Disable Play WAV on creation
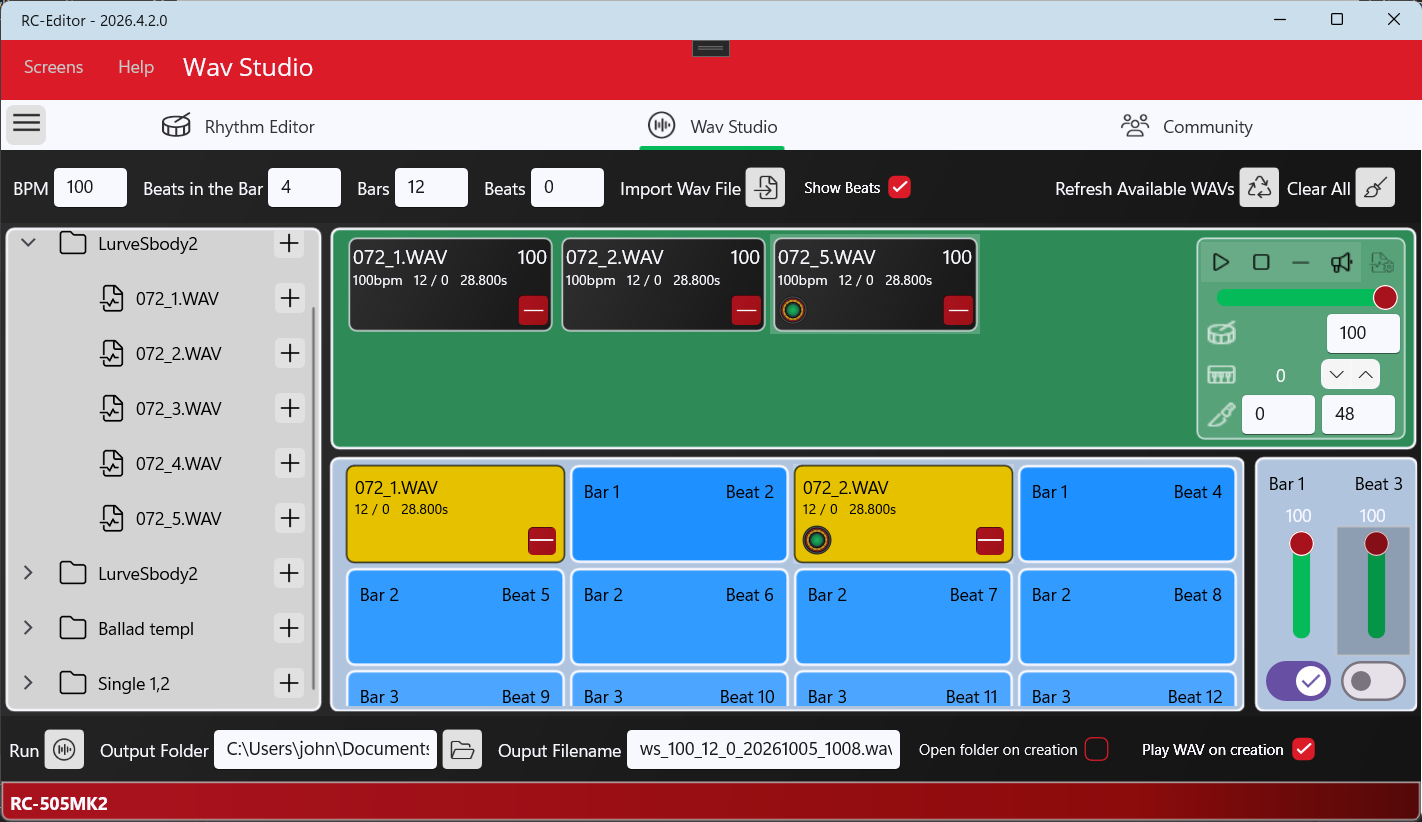Viewport: 1422px width, 822px height. 1303,749
